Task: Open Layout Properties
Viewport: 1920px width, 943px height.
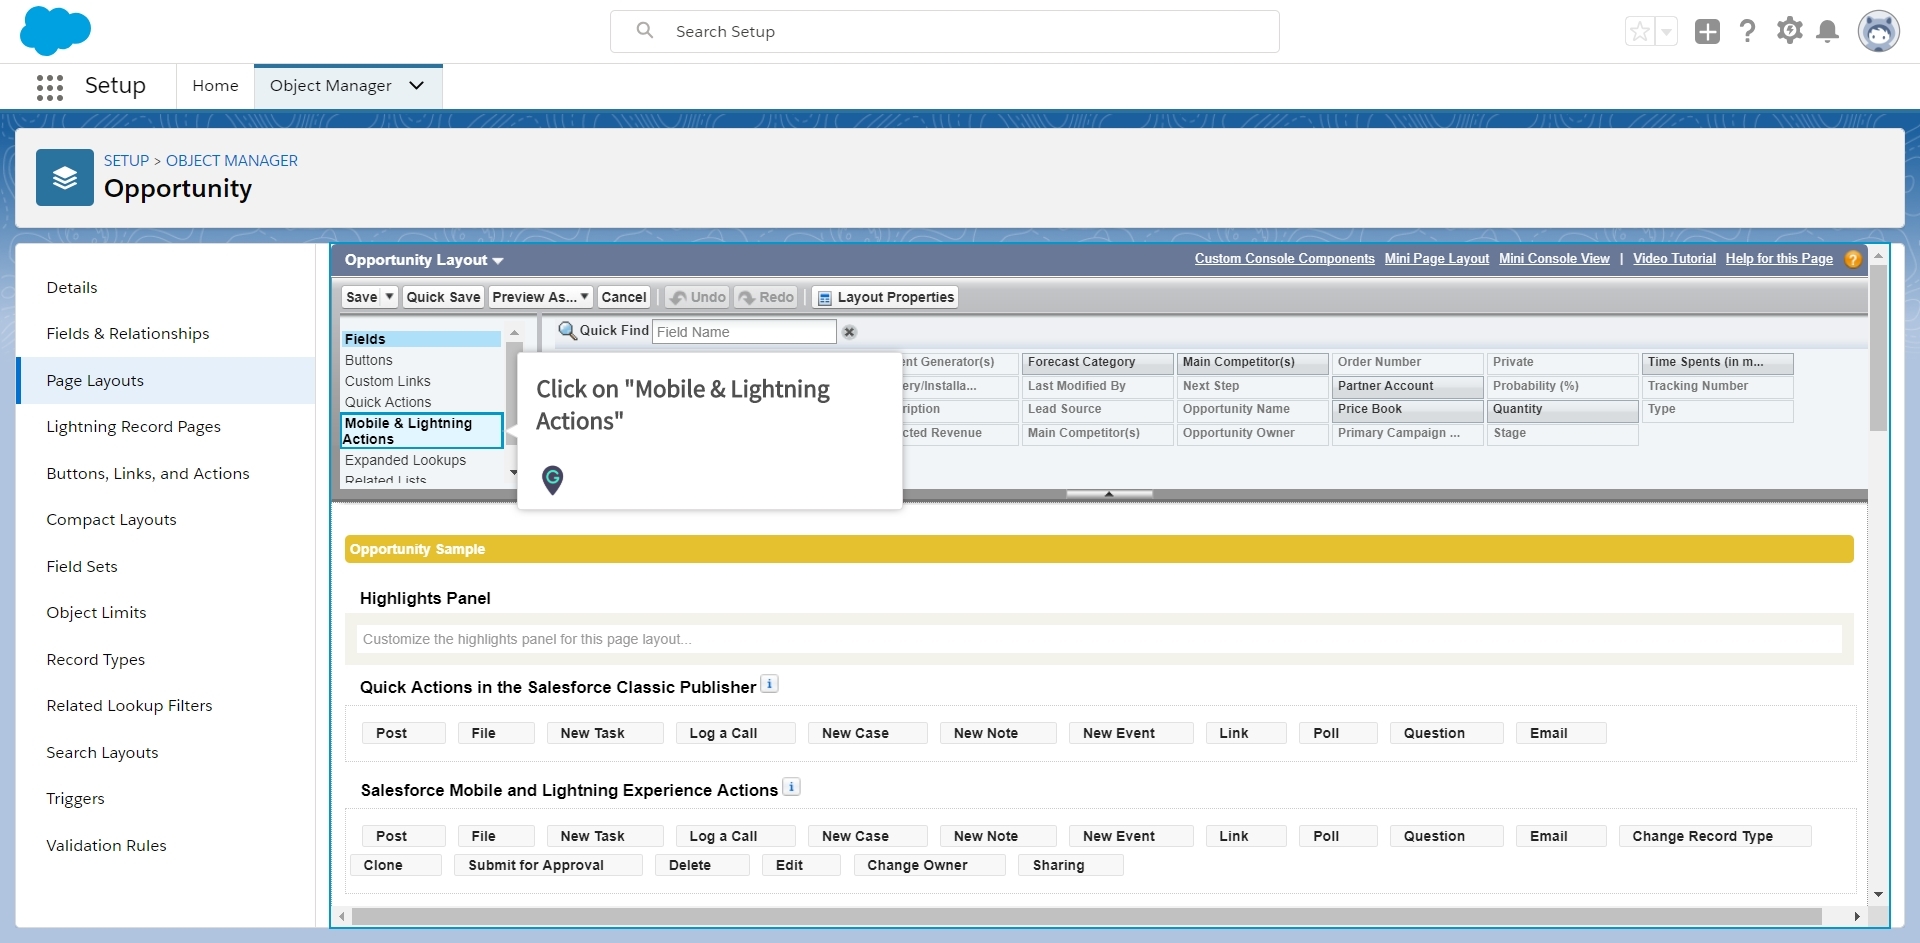Action: 885,297
